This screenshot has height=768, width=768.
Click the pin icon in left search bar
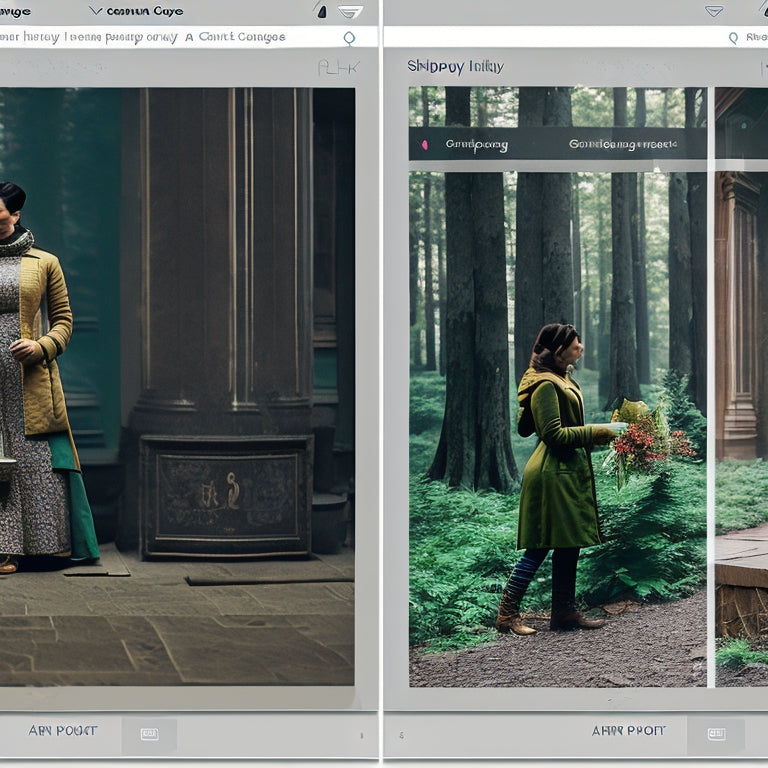[x=349, y=38]
